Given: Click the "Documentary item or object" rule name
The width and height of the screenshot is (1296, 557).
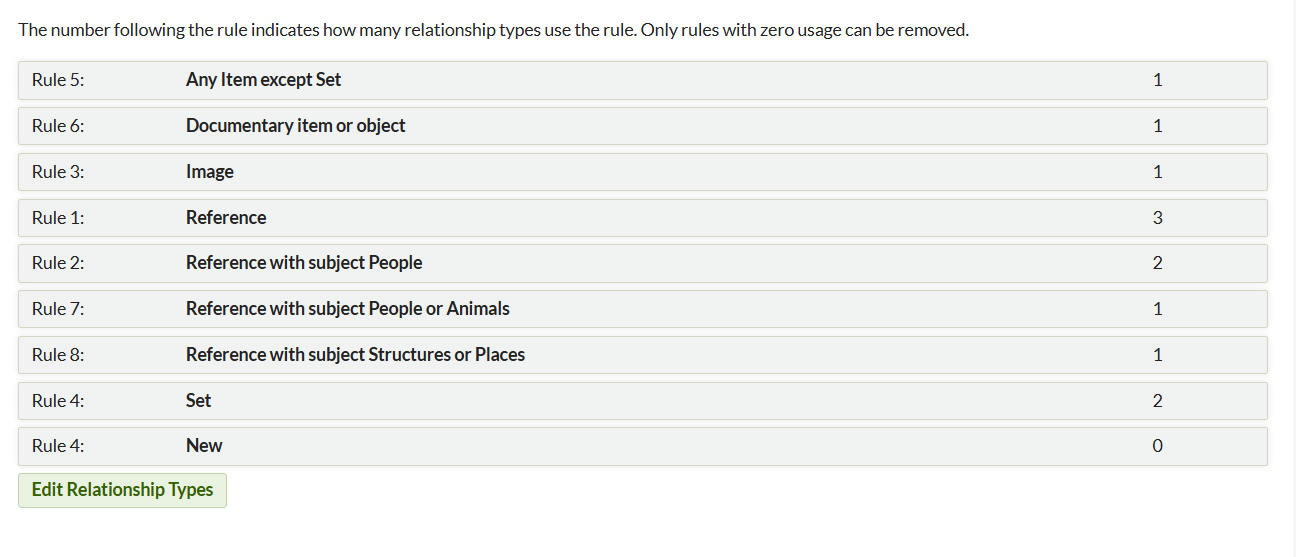Looking at the screenshot, I should [x=295, y=126].
